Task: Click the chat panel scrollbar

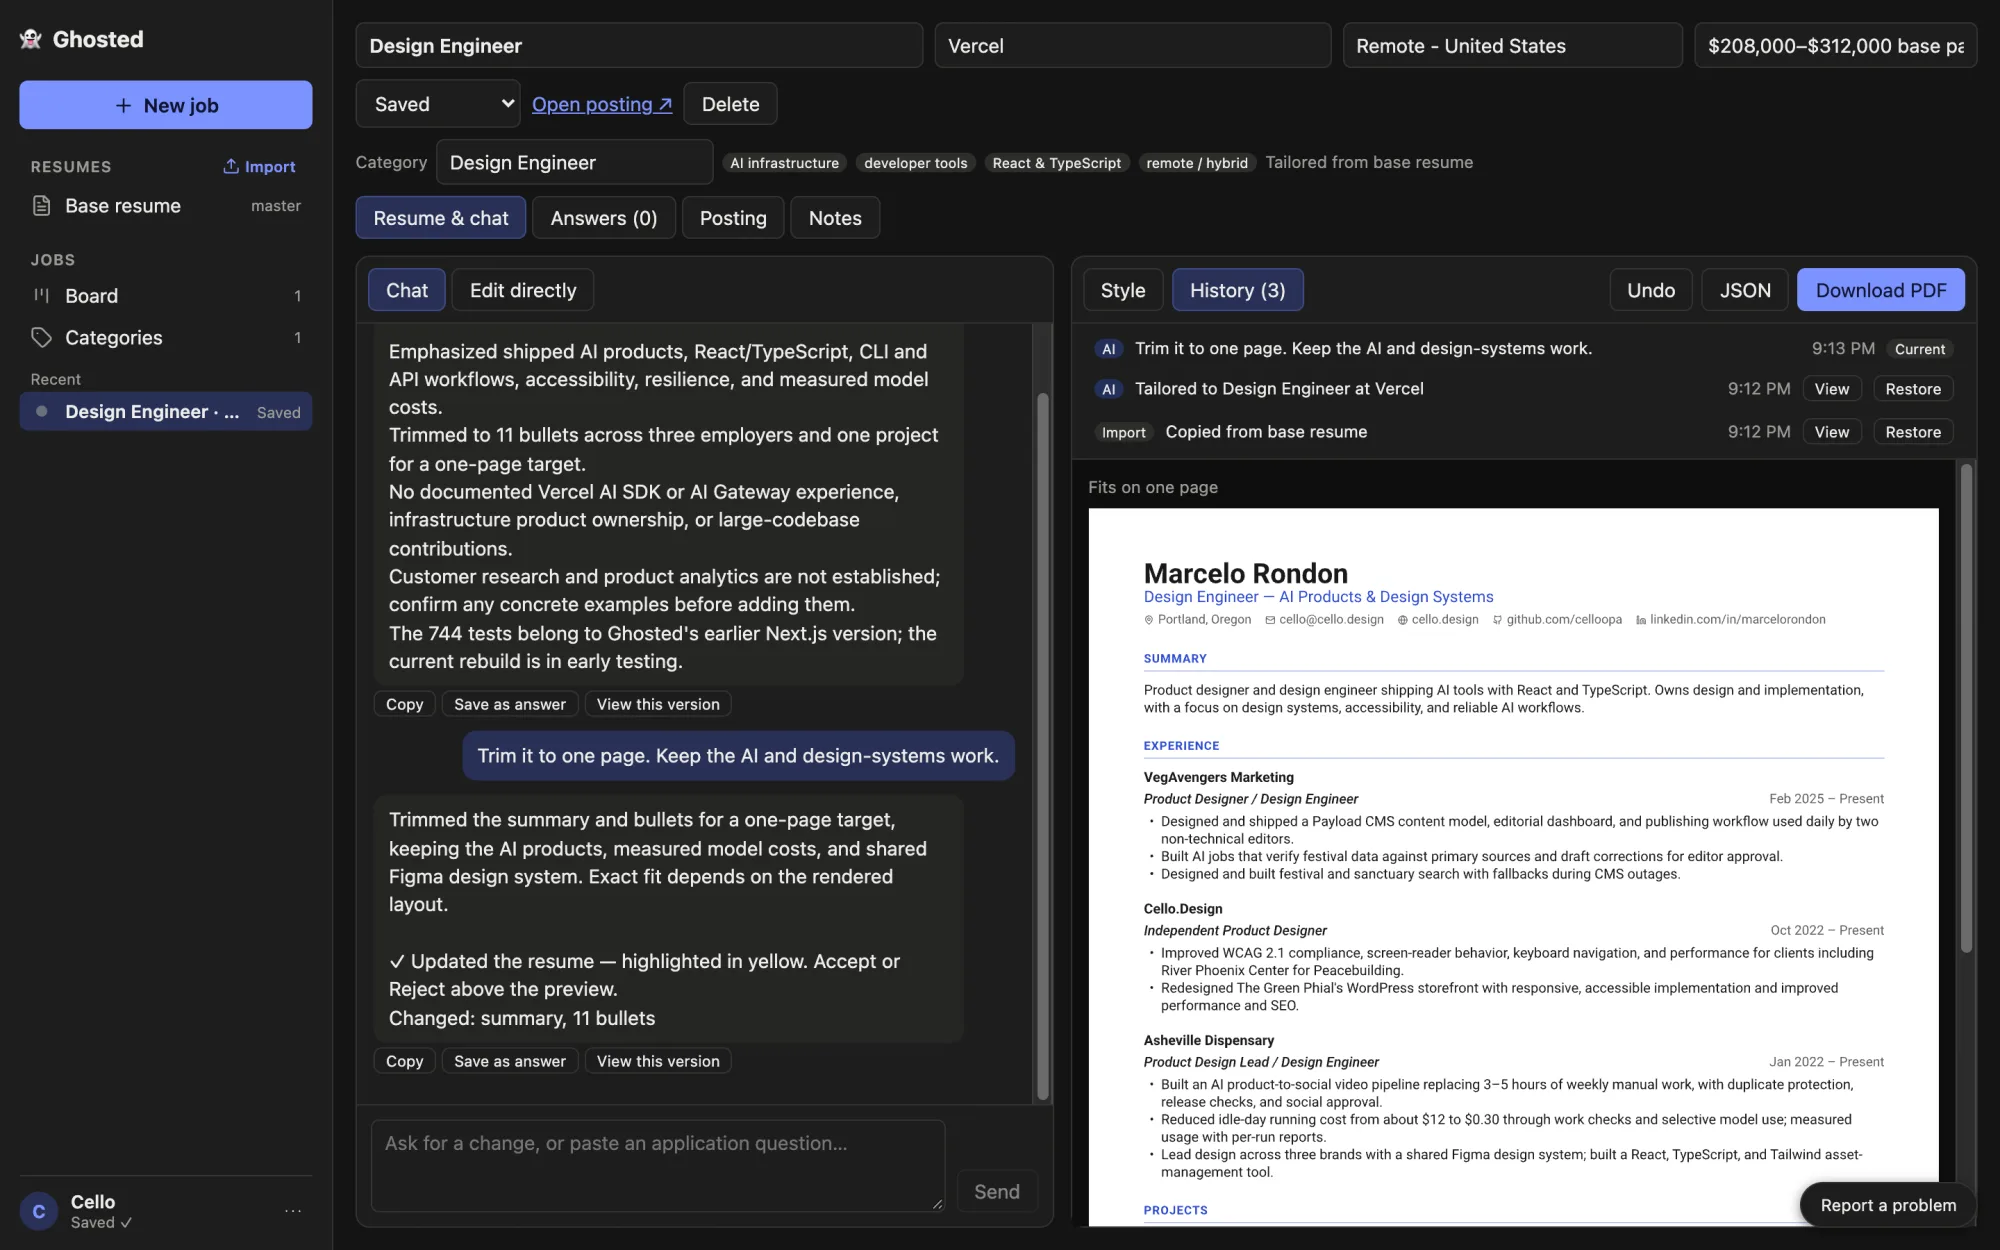Action: tap(1043, 745)
